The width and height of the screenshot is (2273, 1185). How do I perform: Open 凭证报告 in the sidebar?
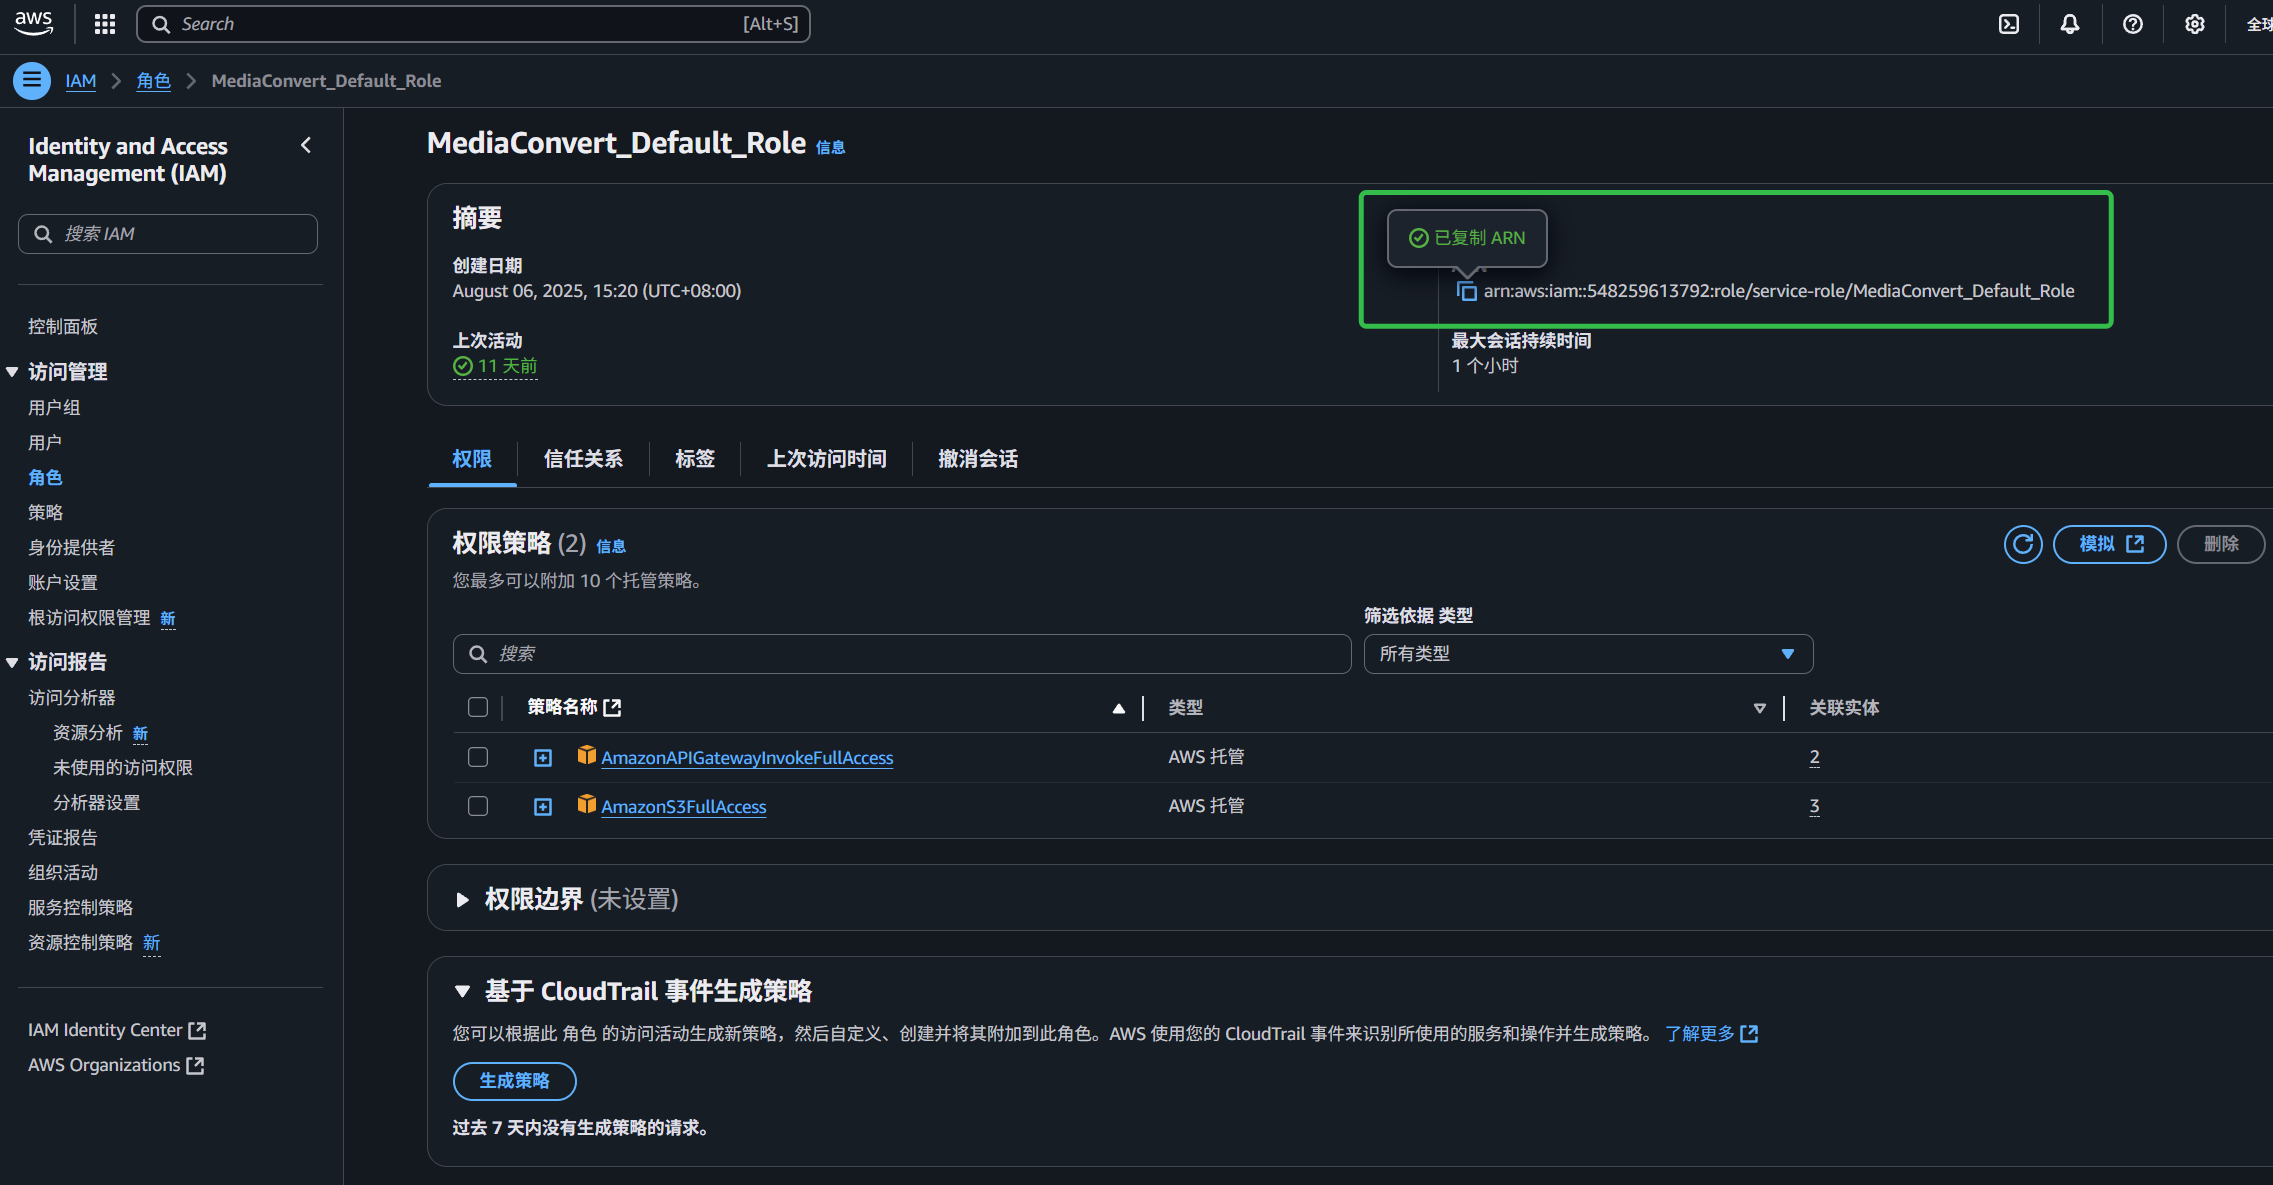click(63, 838)
